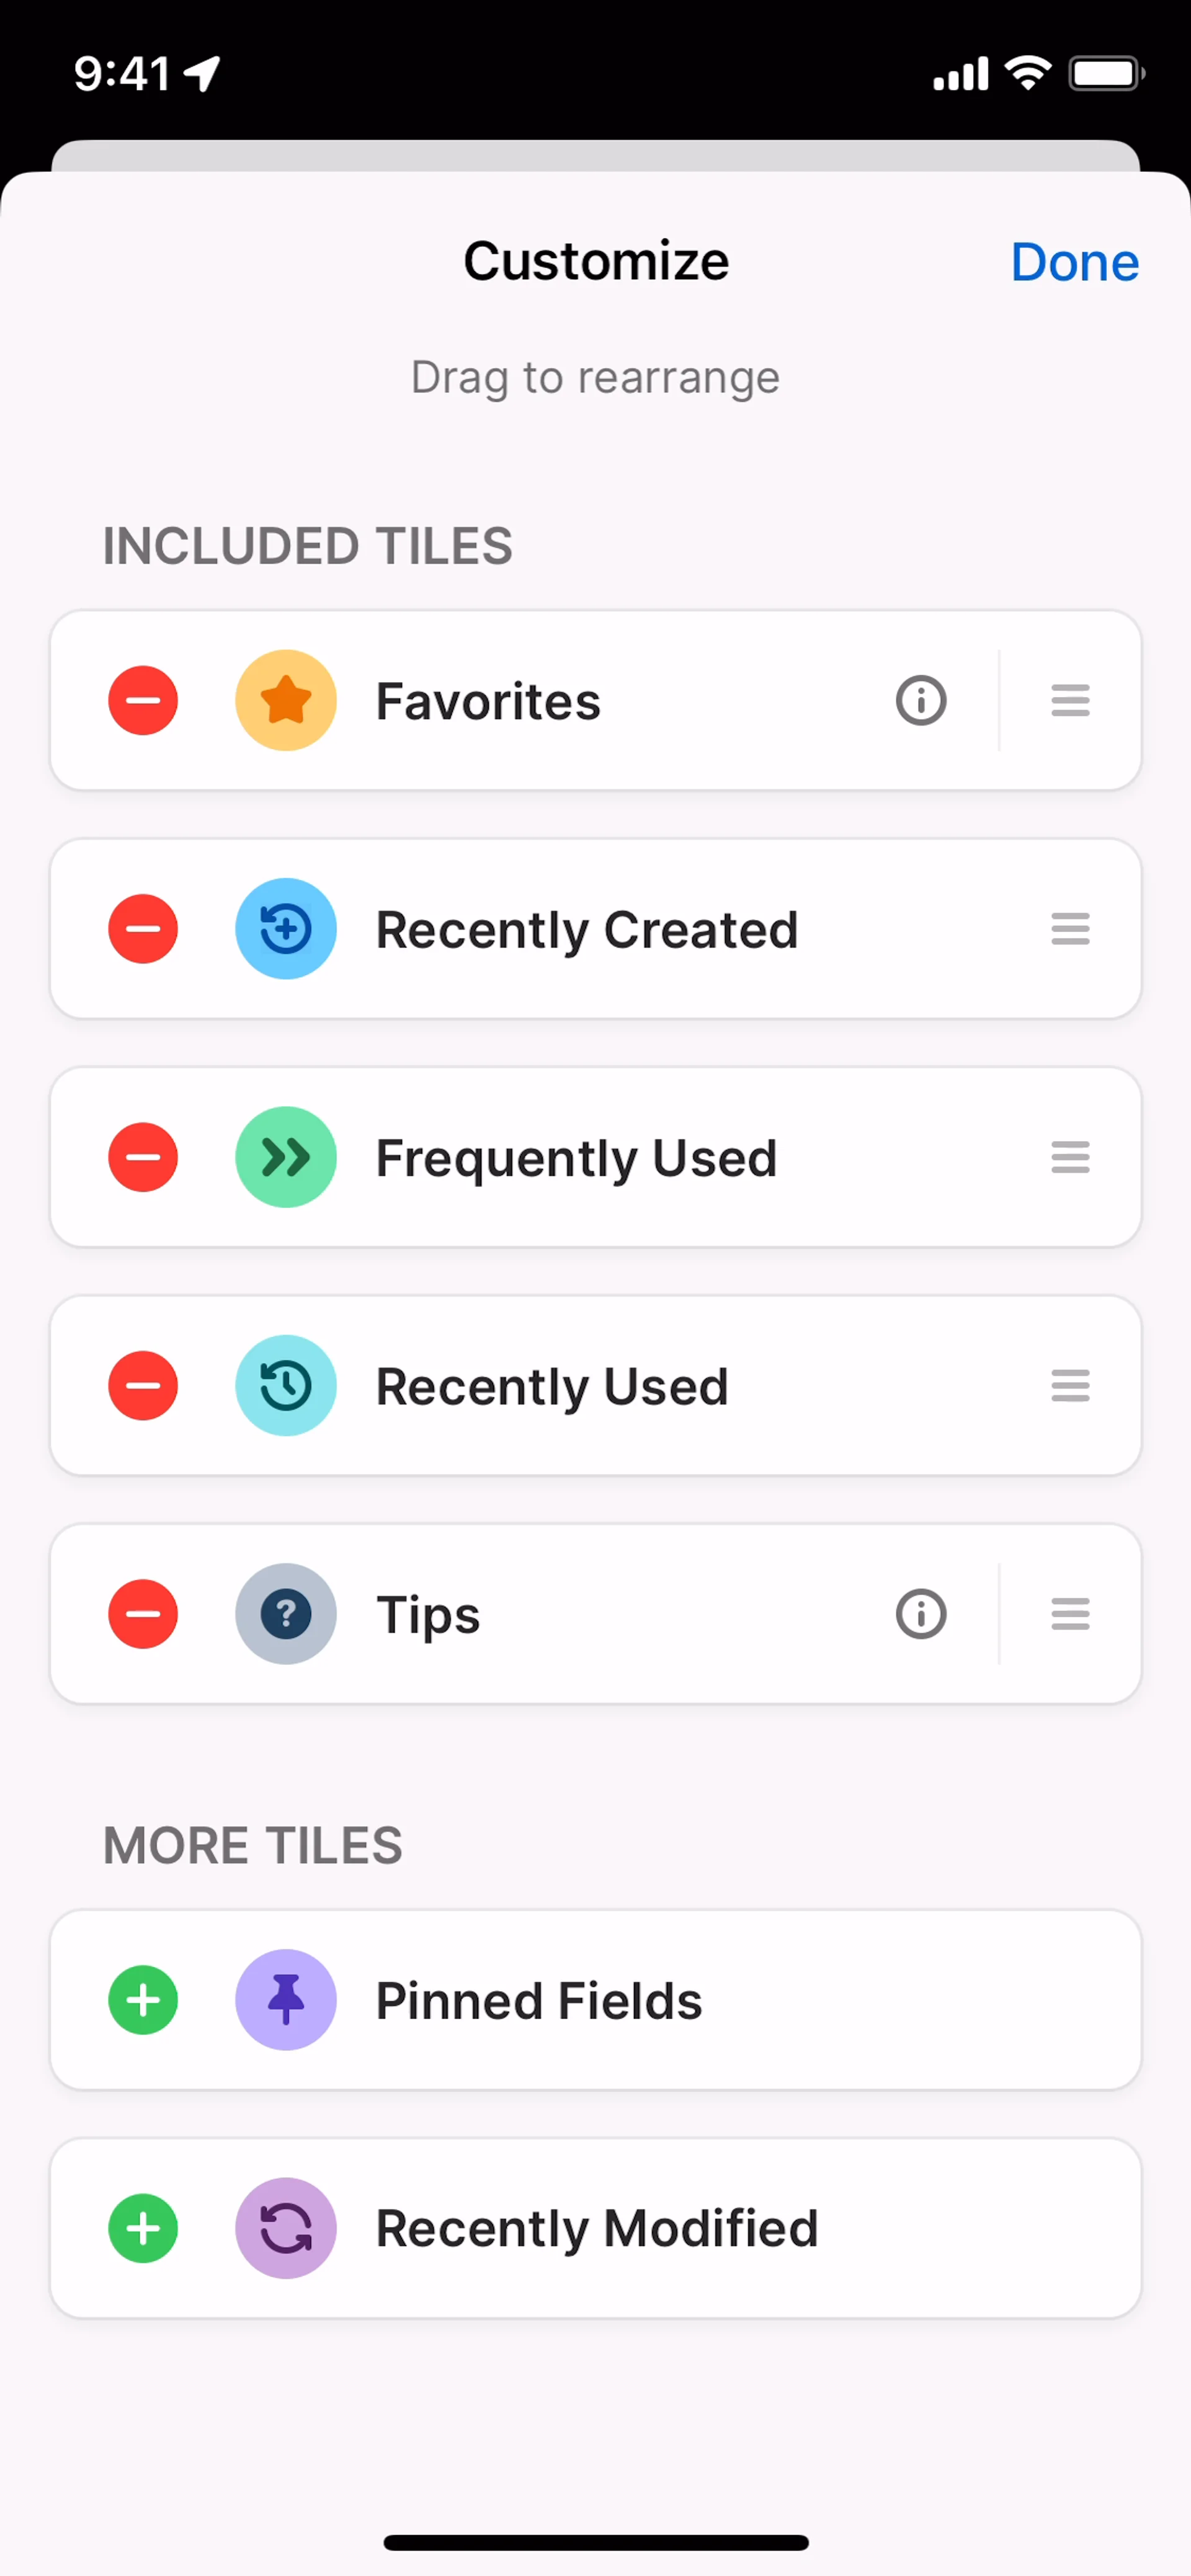Tap the Recently Created clock icon
Screen dimensions: 1191x2576
tap(286, 929)
